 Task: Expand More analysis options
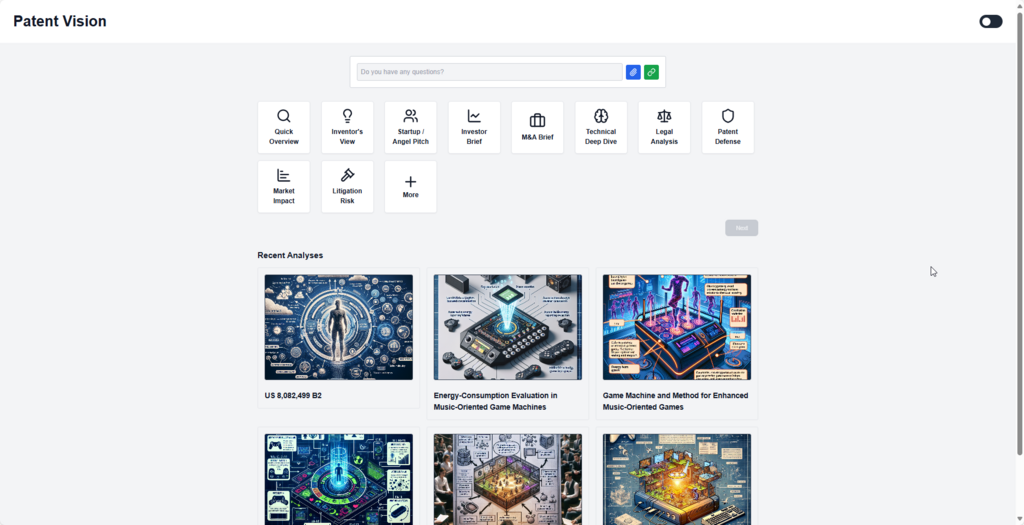[x=410, y=186]
